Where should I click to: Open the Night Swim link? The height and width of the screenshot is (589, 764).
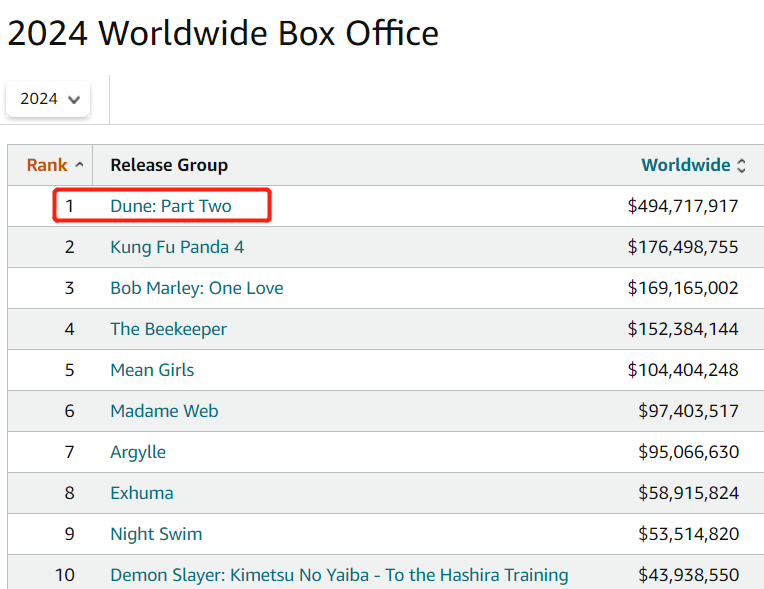click(156, 534)
